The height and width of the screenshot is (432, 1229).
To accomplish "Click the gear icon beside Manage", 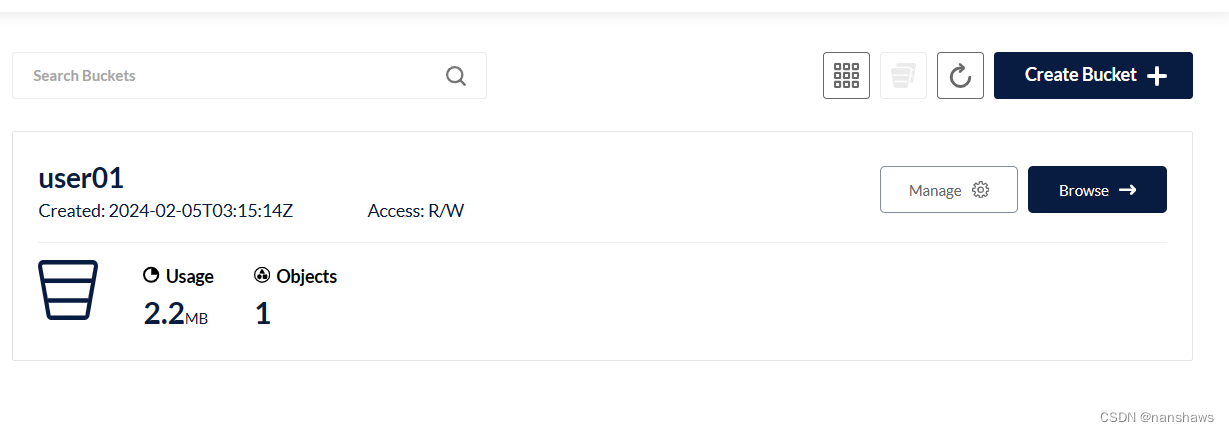I will 980,190.
